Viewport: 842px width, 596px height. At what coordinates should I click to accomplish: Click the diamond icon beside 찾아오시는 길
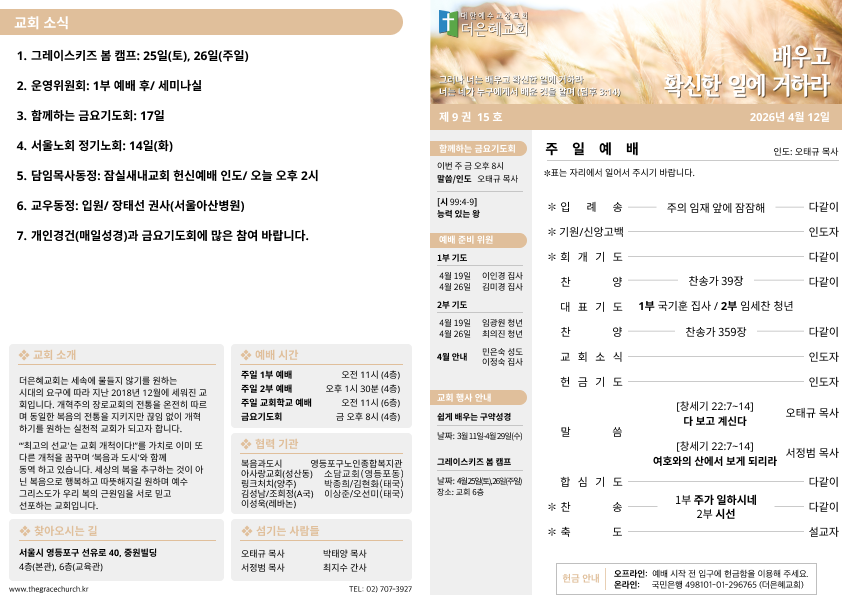[24, 532]
